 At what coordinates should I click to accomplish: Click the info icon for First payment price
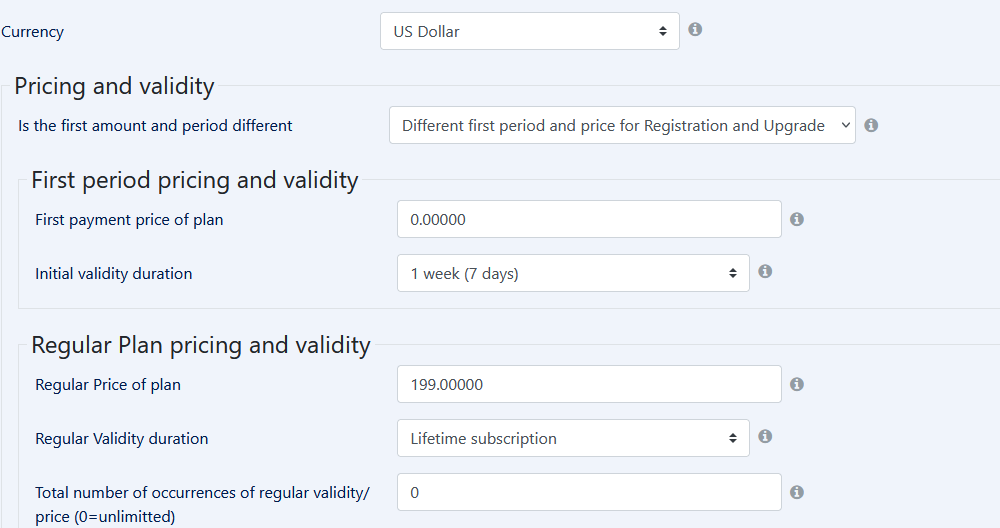pyautogui.click(x=797, y=219)
